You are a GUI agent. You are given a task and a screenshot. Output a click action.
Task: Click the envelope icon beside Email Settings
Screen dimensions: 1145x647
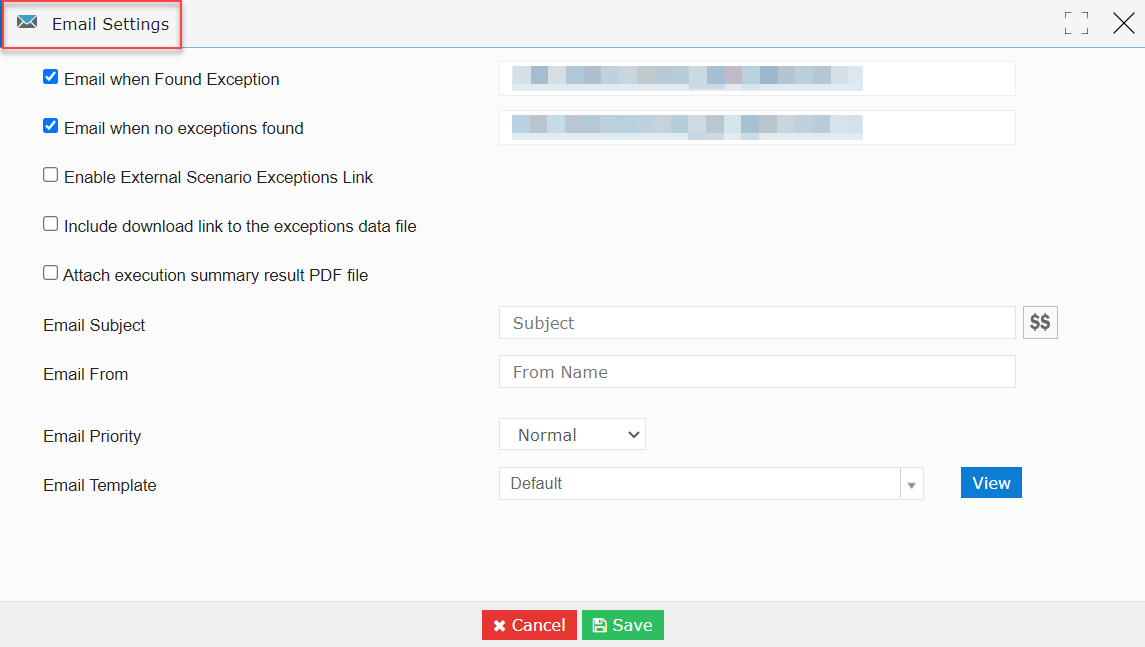tap(27, 22)
